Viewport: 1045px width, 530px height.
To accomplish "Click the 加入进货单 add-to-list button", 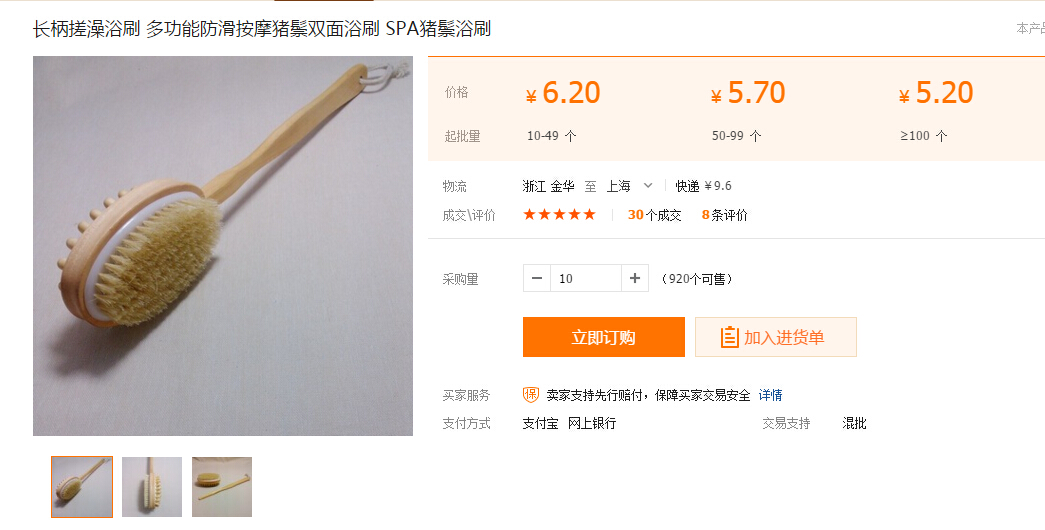I will 776,337.
